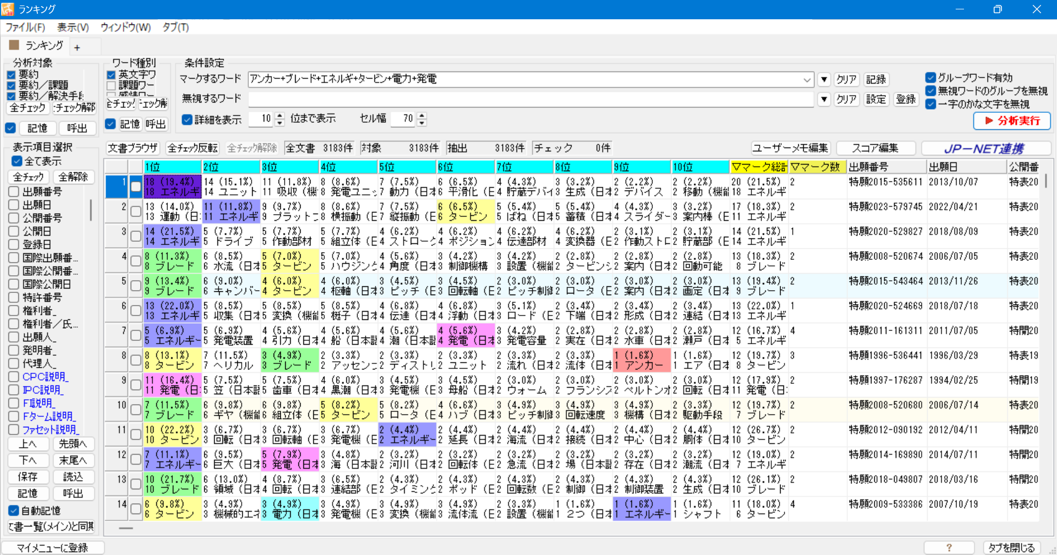Select checkbox for row 1
The width and height of the screenshot is (1057, 555).
click(135, 187)
